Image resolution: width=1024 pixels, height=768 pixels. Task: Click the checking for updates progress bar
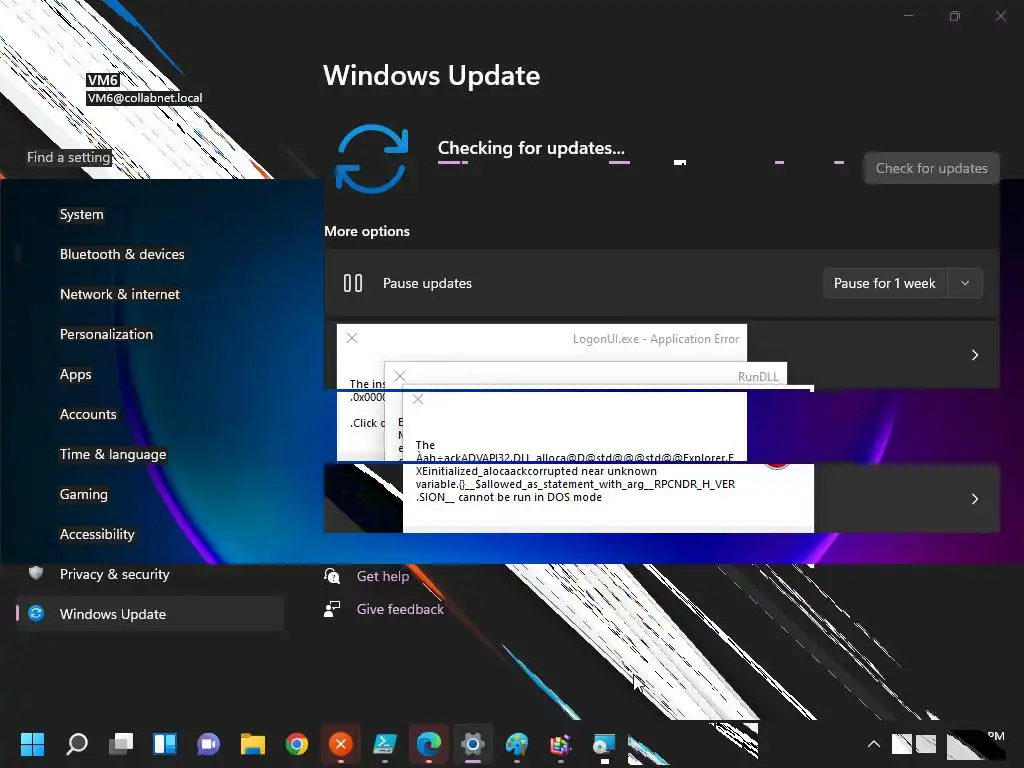pos(641,162)
